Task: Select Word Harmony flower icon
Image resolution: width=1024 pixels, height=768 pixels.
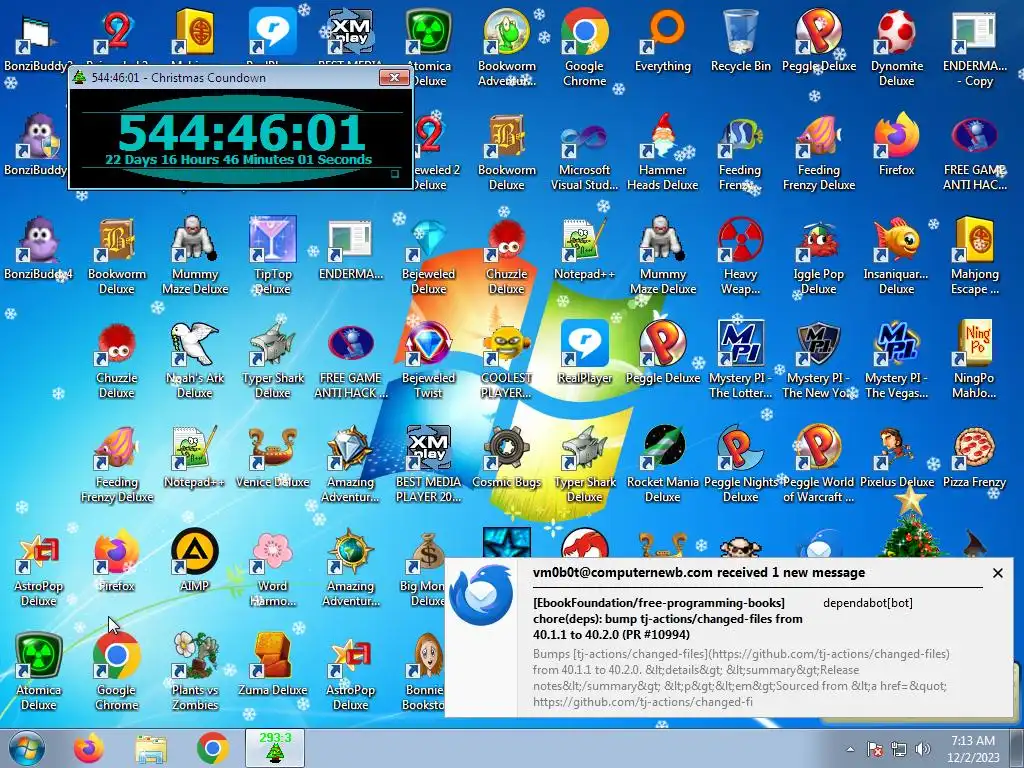Action: [273, 567]
